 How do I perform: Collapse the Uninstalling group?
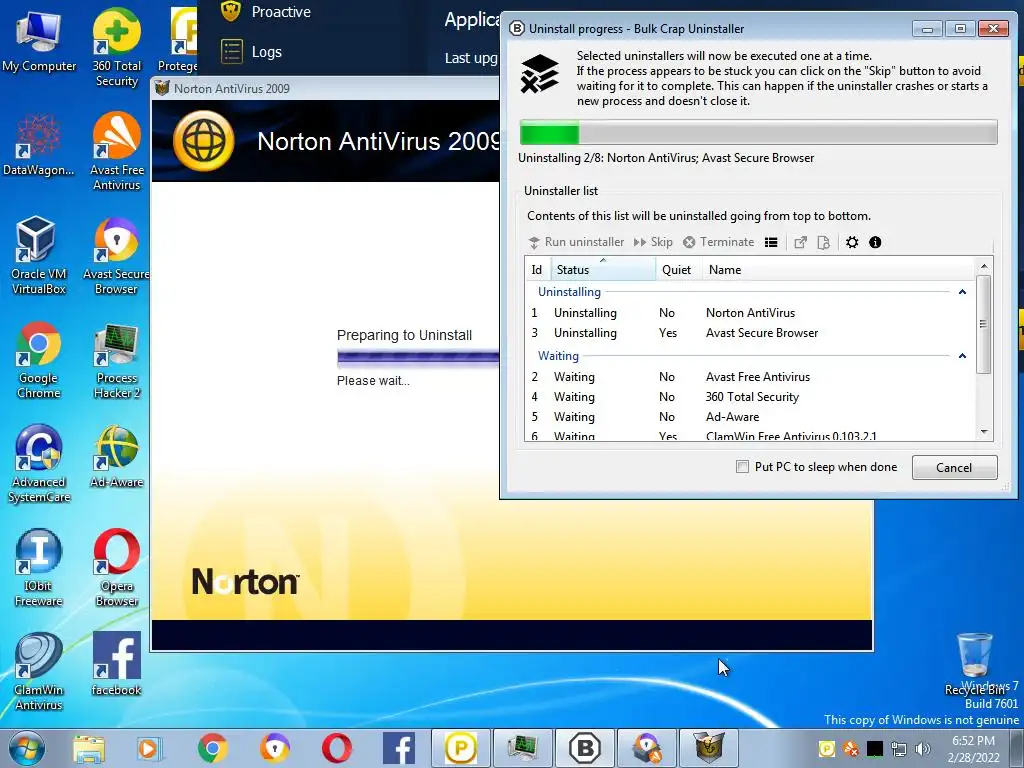click(962, 292)
